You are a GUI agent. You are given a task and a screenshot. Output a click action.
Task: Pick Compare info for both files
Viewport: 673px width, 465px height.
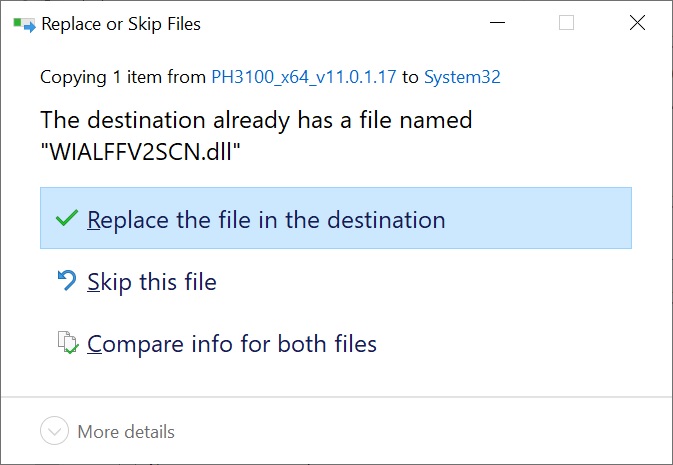[x=232, y=344]
